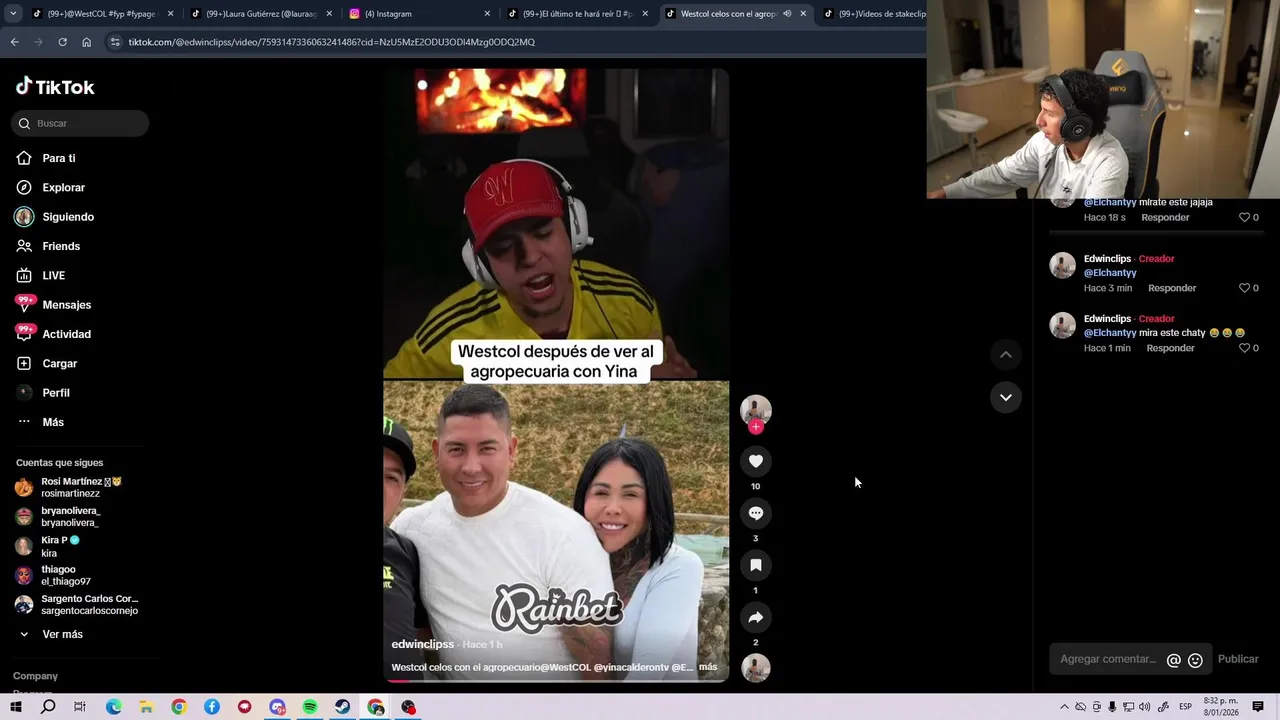Like the video with heart icon

pyautogui.click(x=755, y=461)
